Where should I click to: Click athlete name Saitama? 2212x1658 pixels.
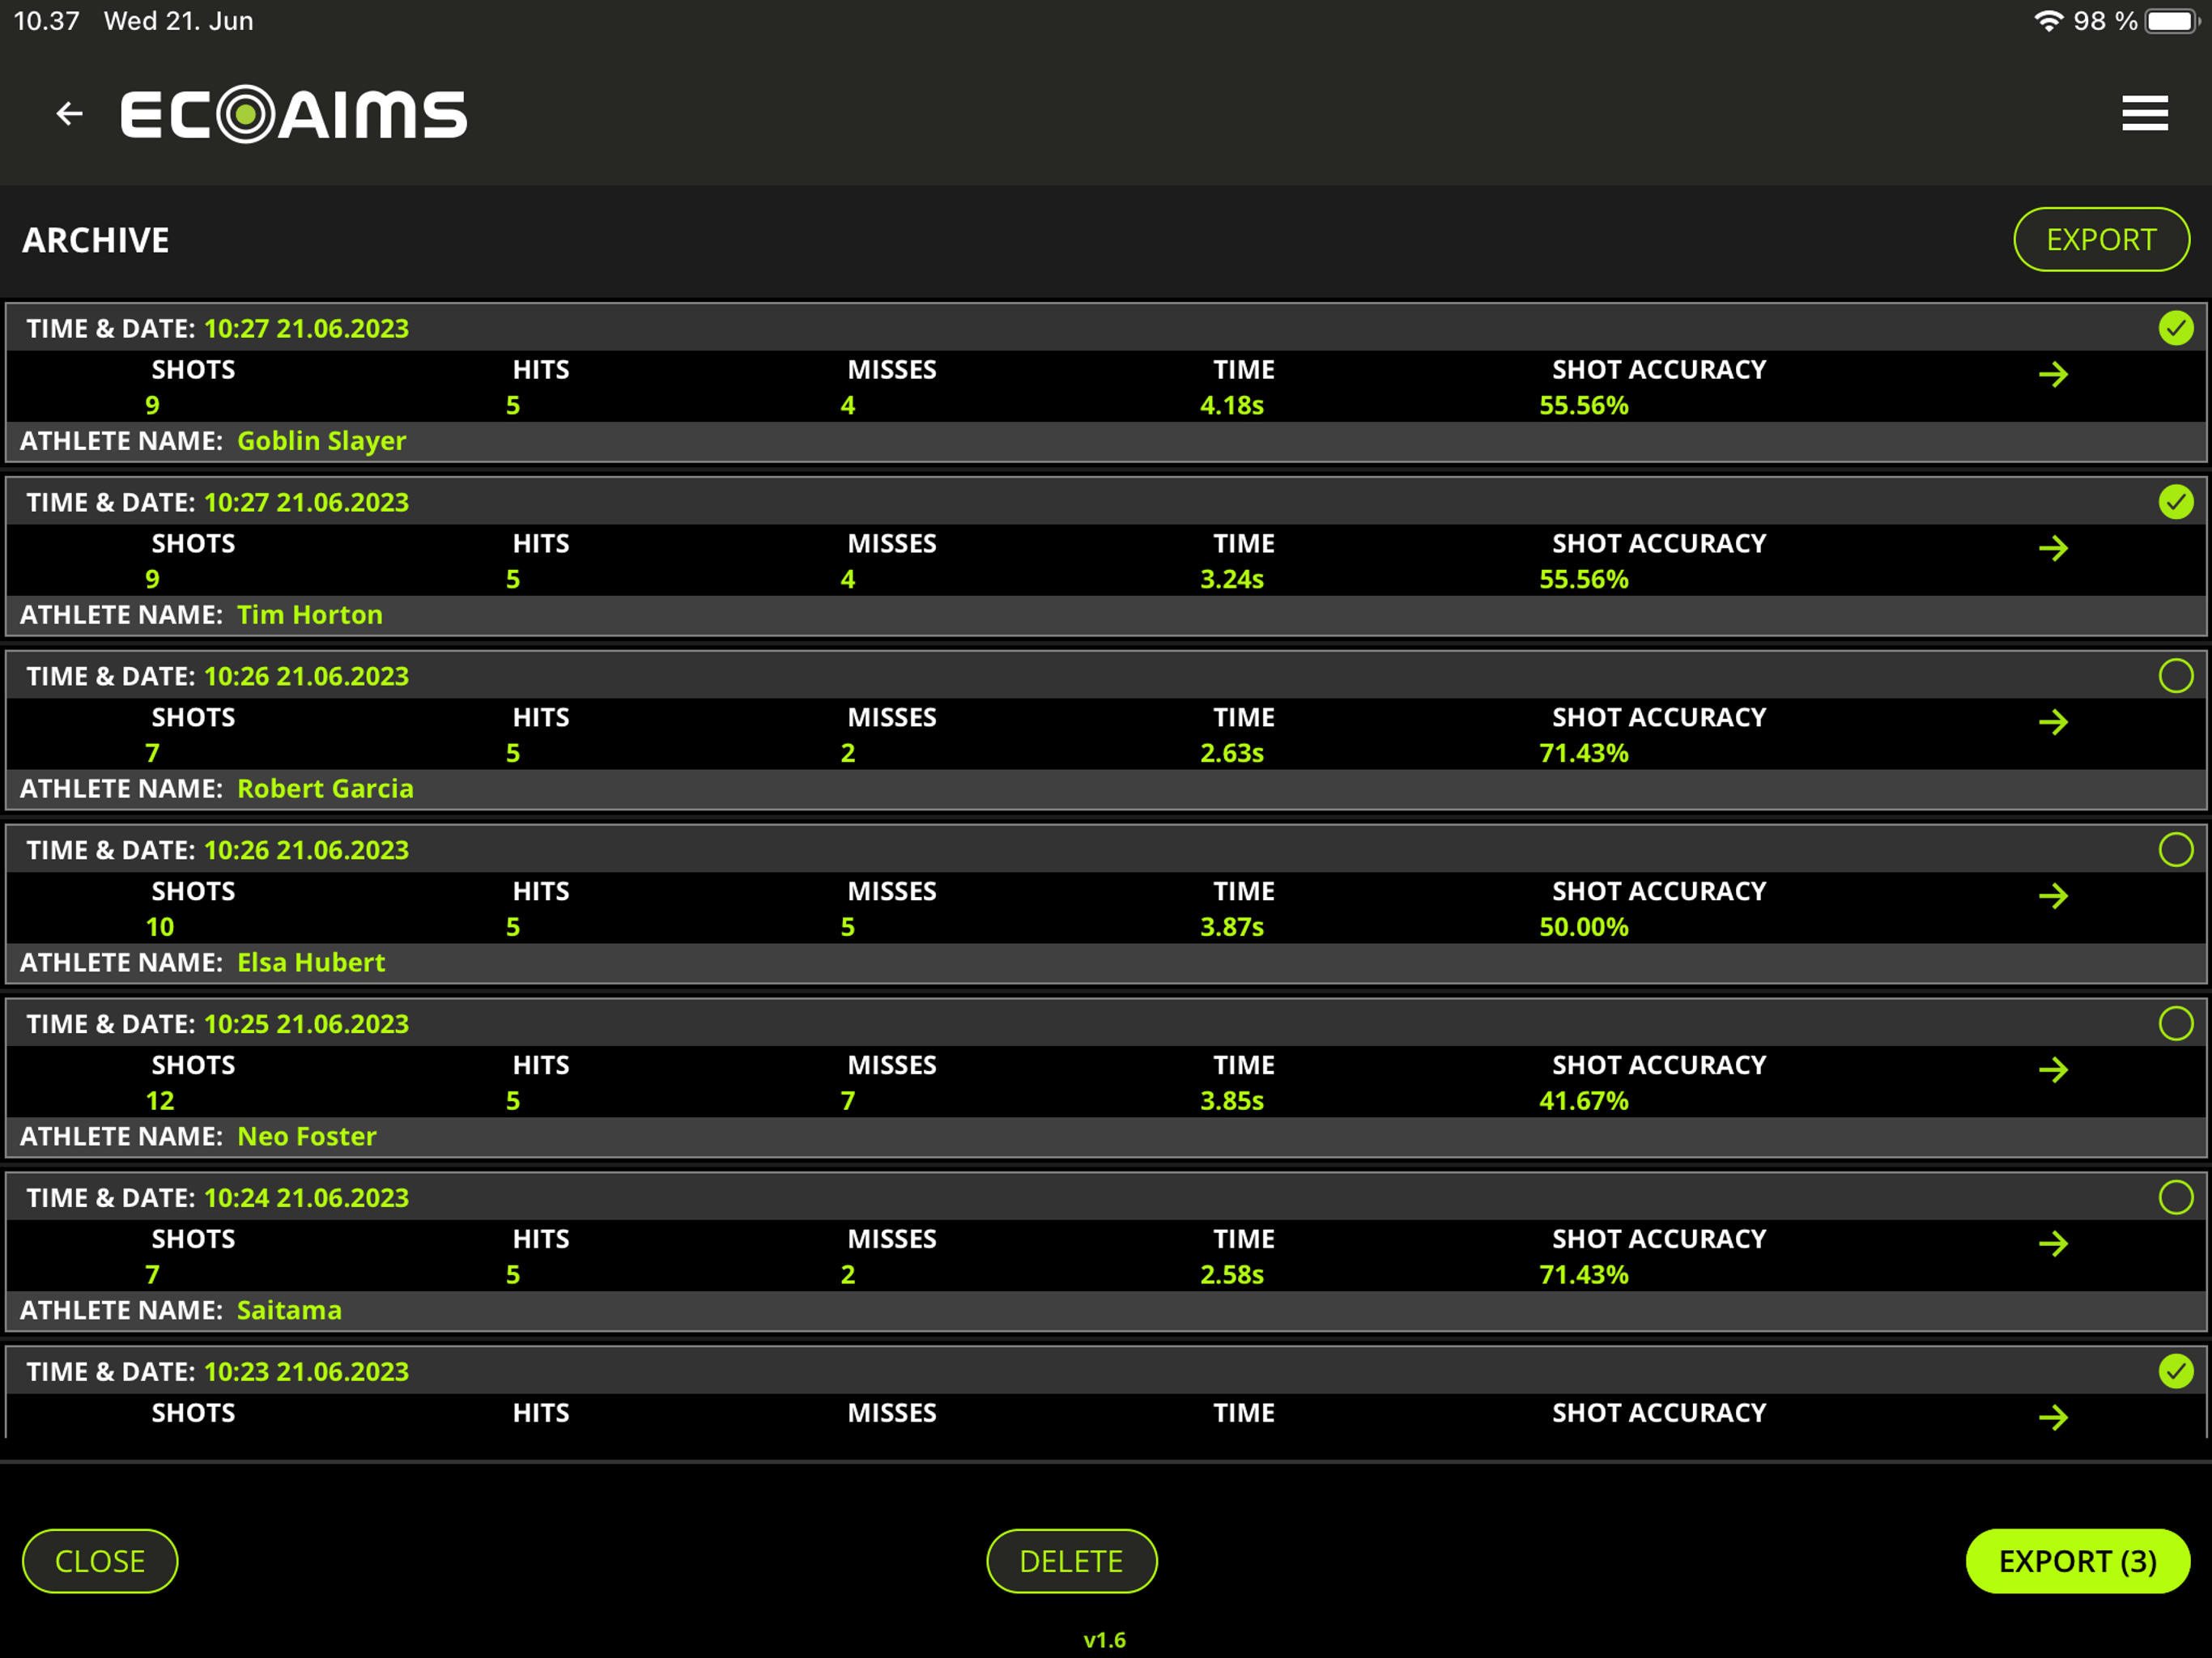click(289, 1311)
